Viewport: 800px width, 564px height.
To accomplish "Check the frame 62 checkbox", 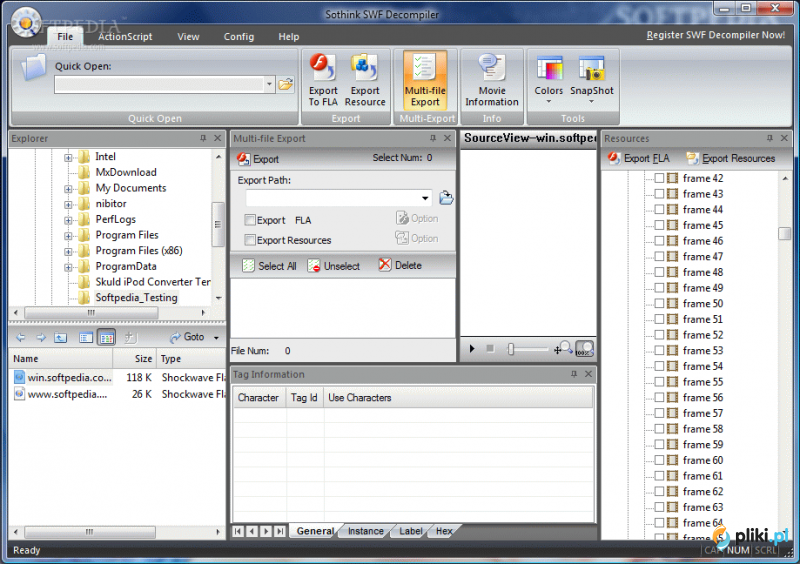I will click(x=659, y=492).
